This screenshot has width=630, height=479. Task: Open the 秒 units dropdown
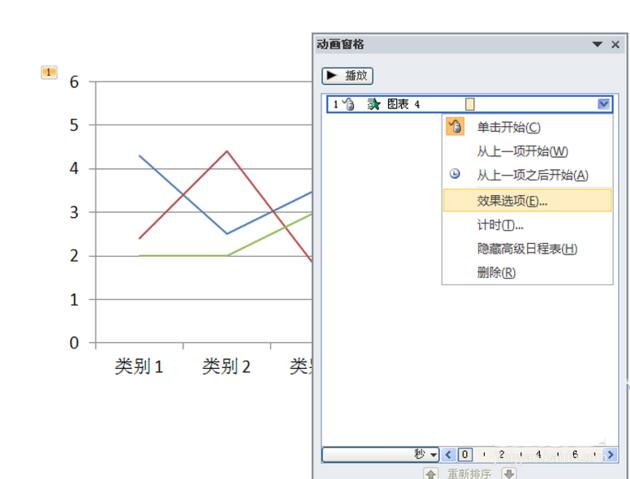coord(434,455)
